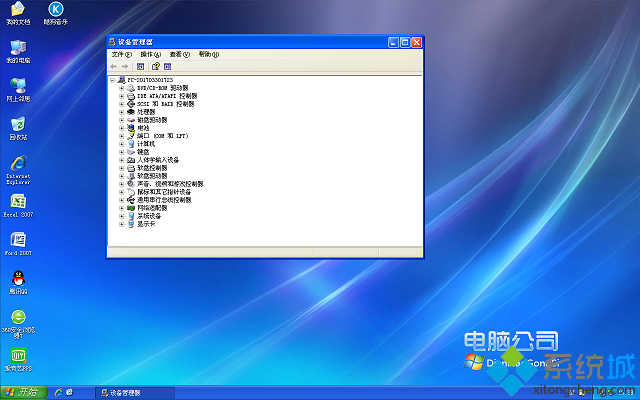The width and height of the screenshot is (640, 400).
Task: Open the Recycle Bin desktop icon
Action: point(18,129)
